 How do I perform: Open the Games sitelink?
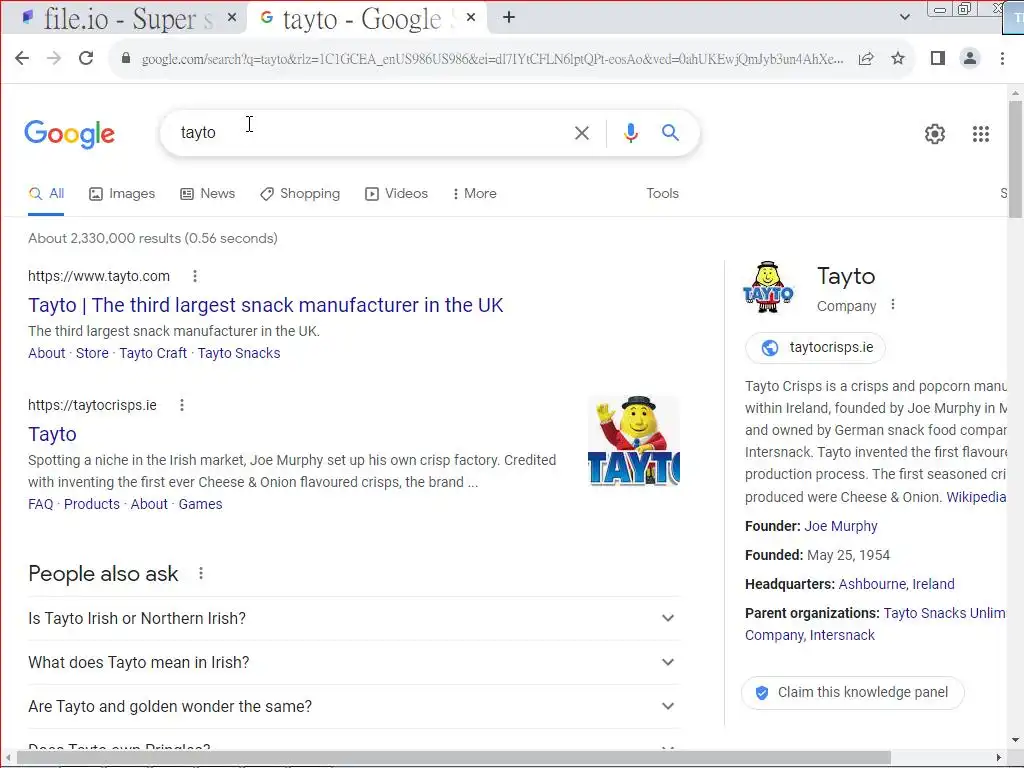pyautogui.click(x=200, y=504)
